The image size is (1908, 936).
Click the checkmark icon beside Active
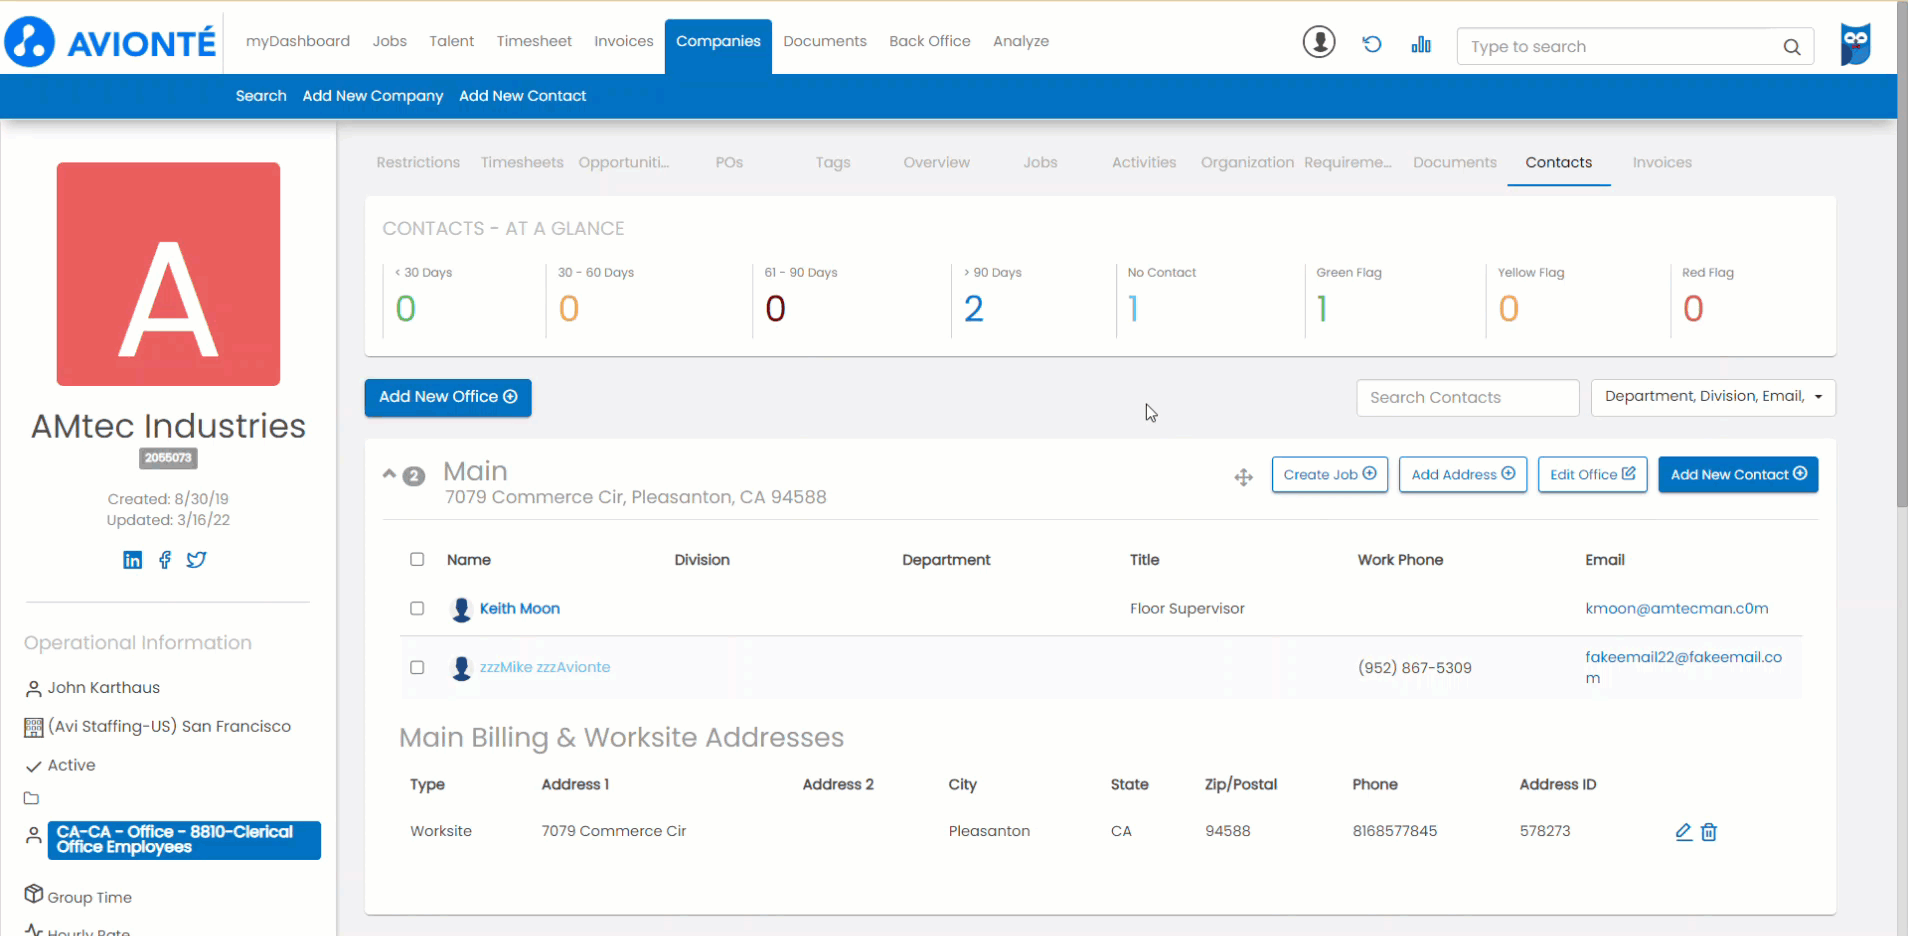[33, 766]
